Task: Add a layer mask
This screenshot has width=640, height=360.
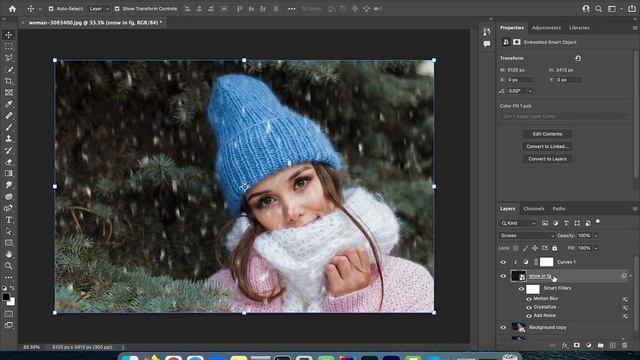Action: tap(577, 345)
